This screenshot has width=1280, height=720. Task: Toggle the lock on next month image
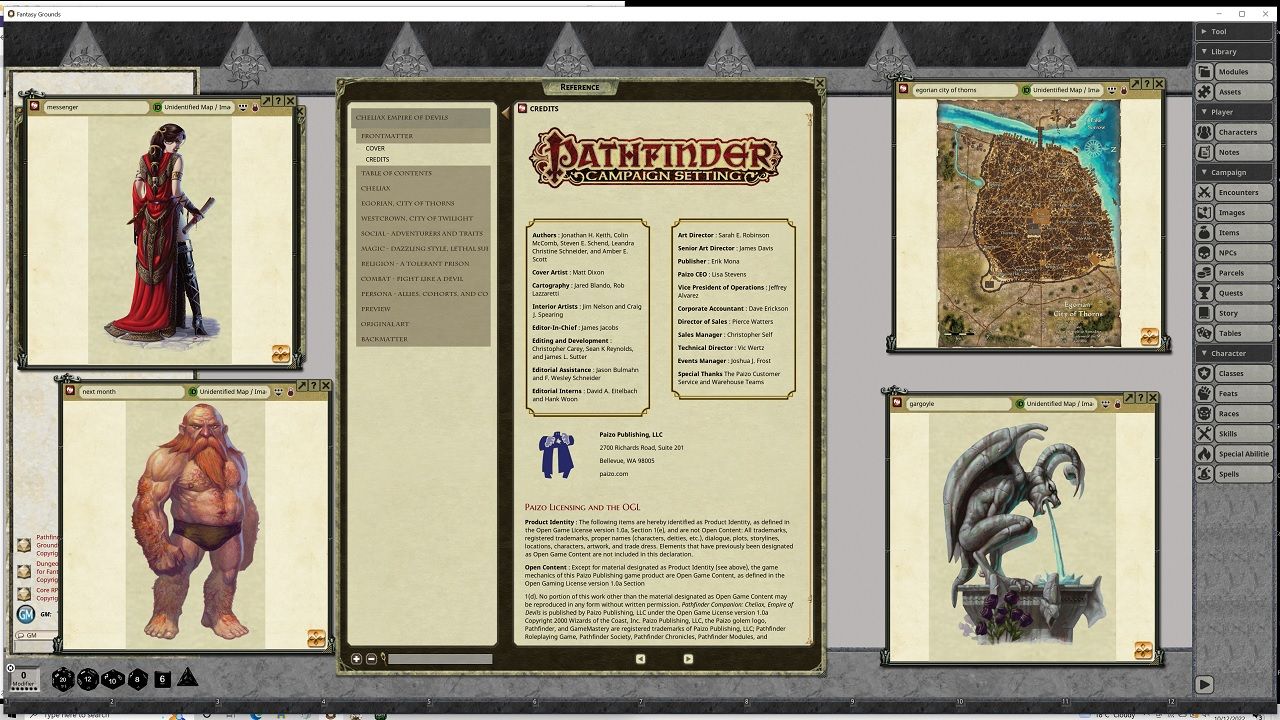[x=291, y=392]
